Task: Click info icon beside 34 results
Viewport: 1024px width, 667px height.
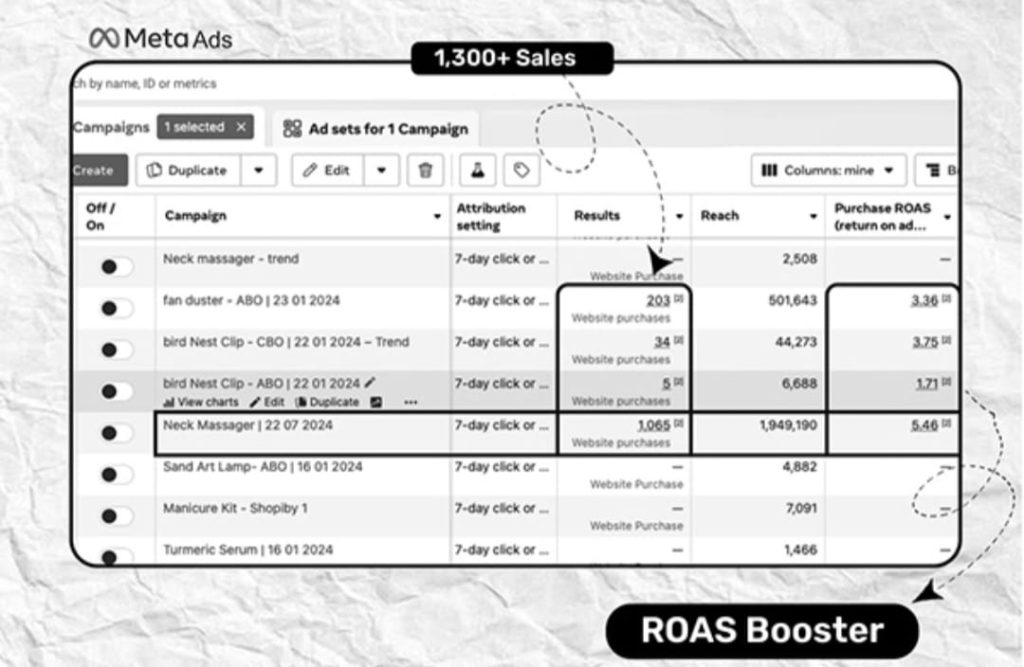Action: pyautogui.click(x=679, y=340)
